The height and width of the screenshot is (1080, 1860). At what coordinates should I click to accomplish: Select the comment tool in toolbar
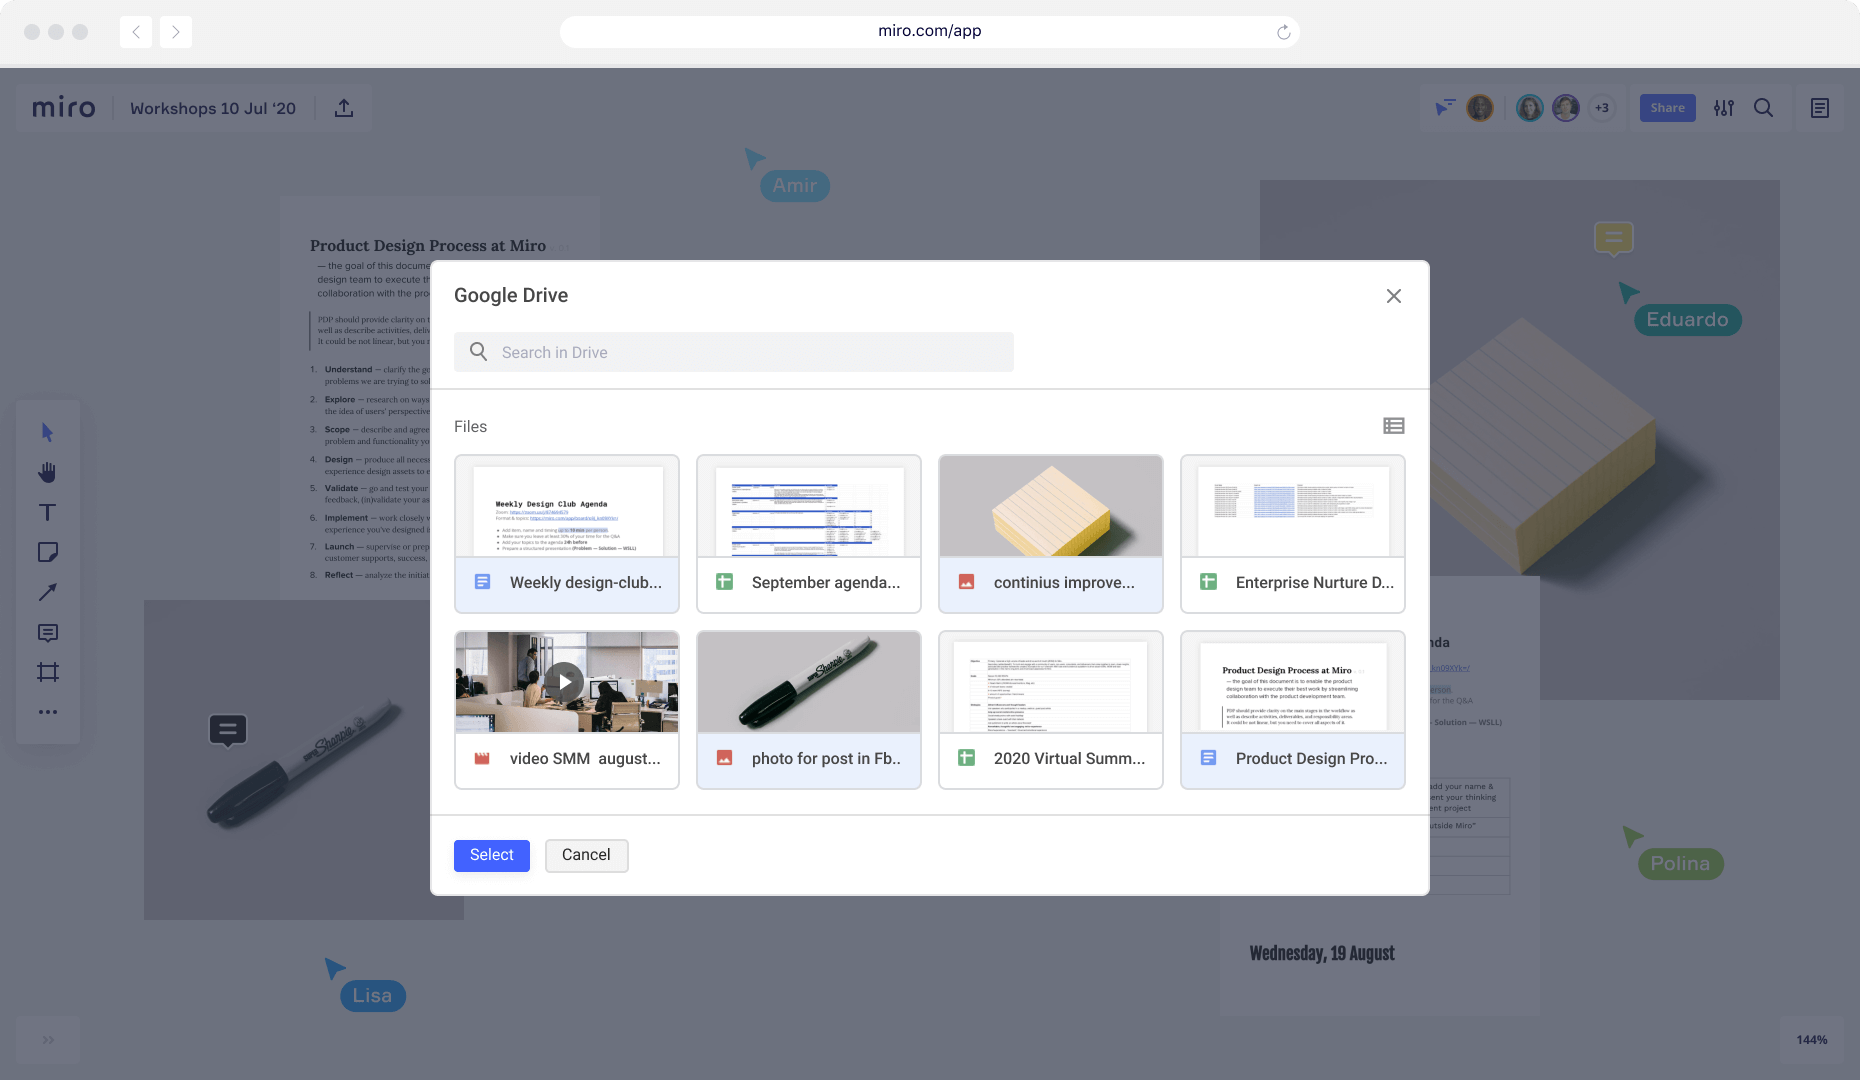coord(47,632)
